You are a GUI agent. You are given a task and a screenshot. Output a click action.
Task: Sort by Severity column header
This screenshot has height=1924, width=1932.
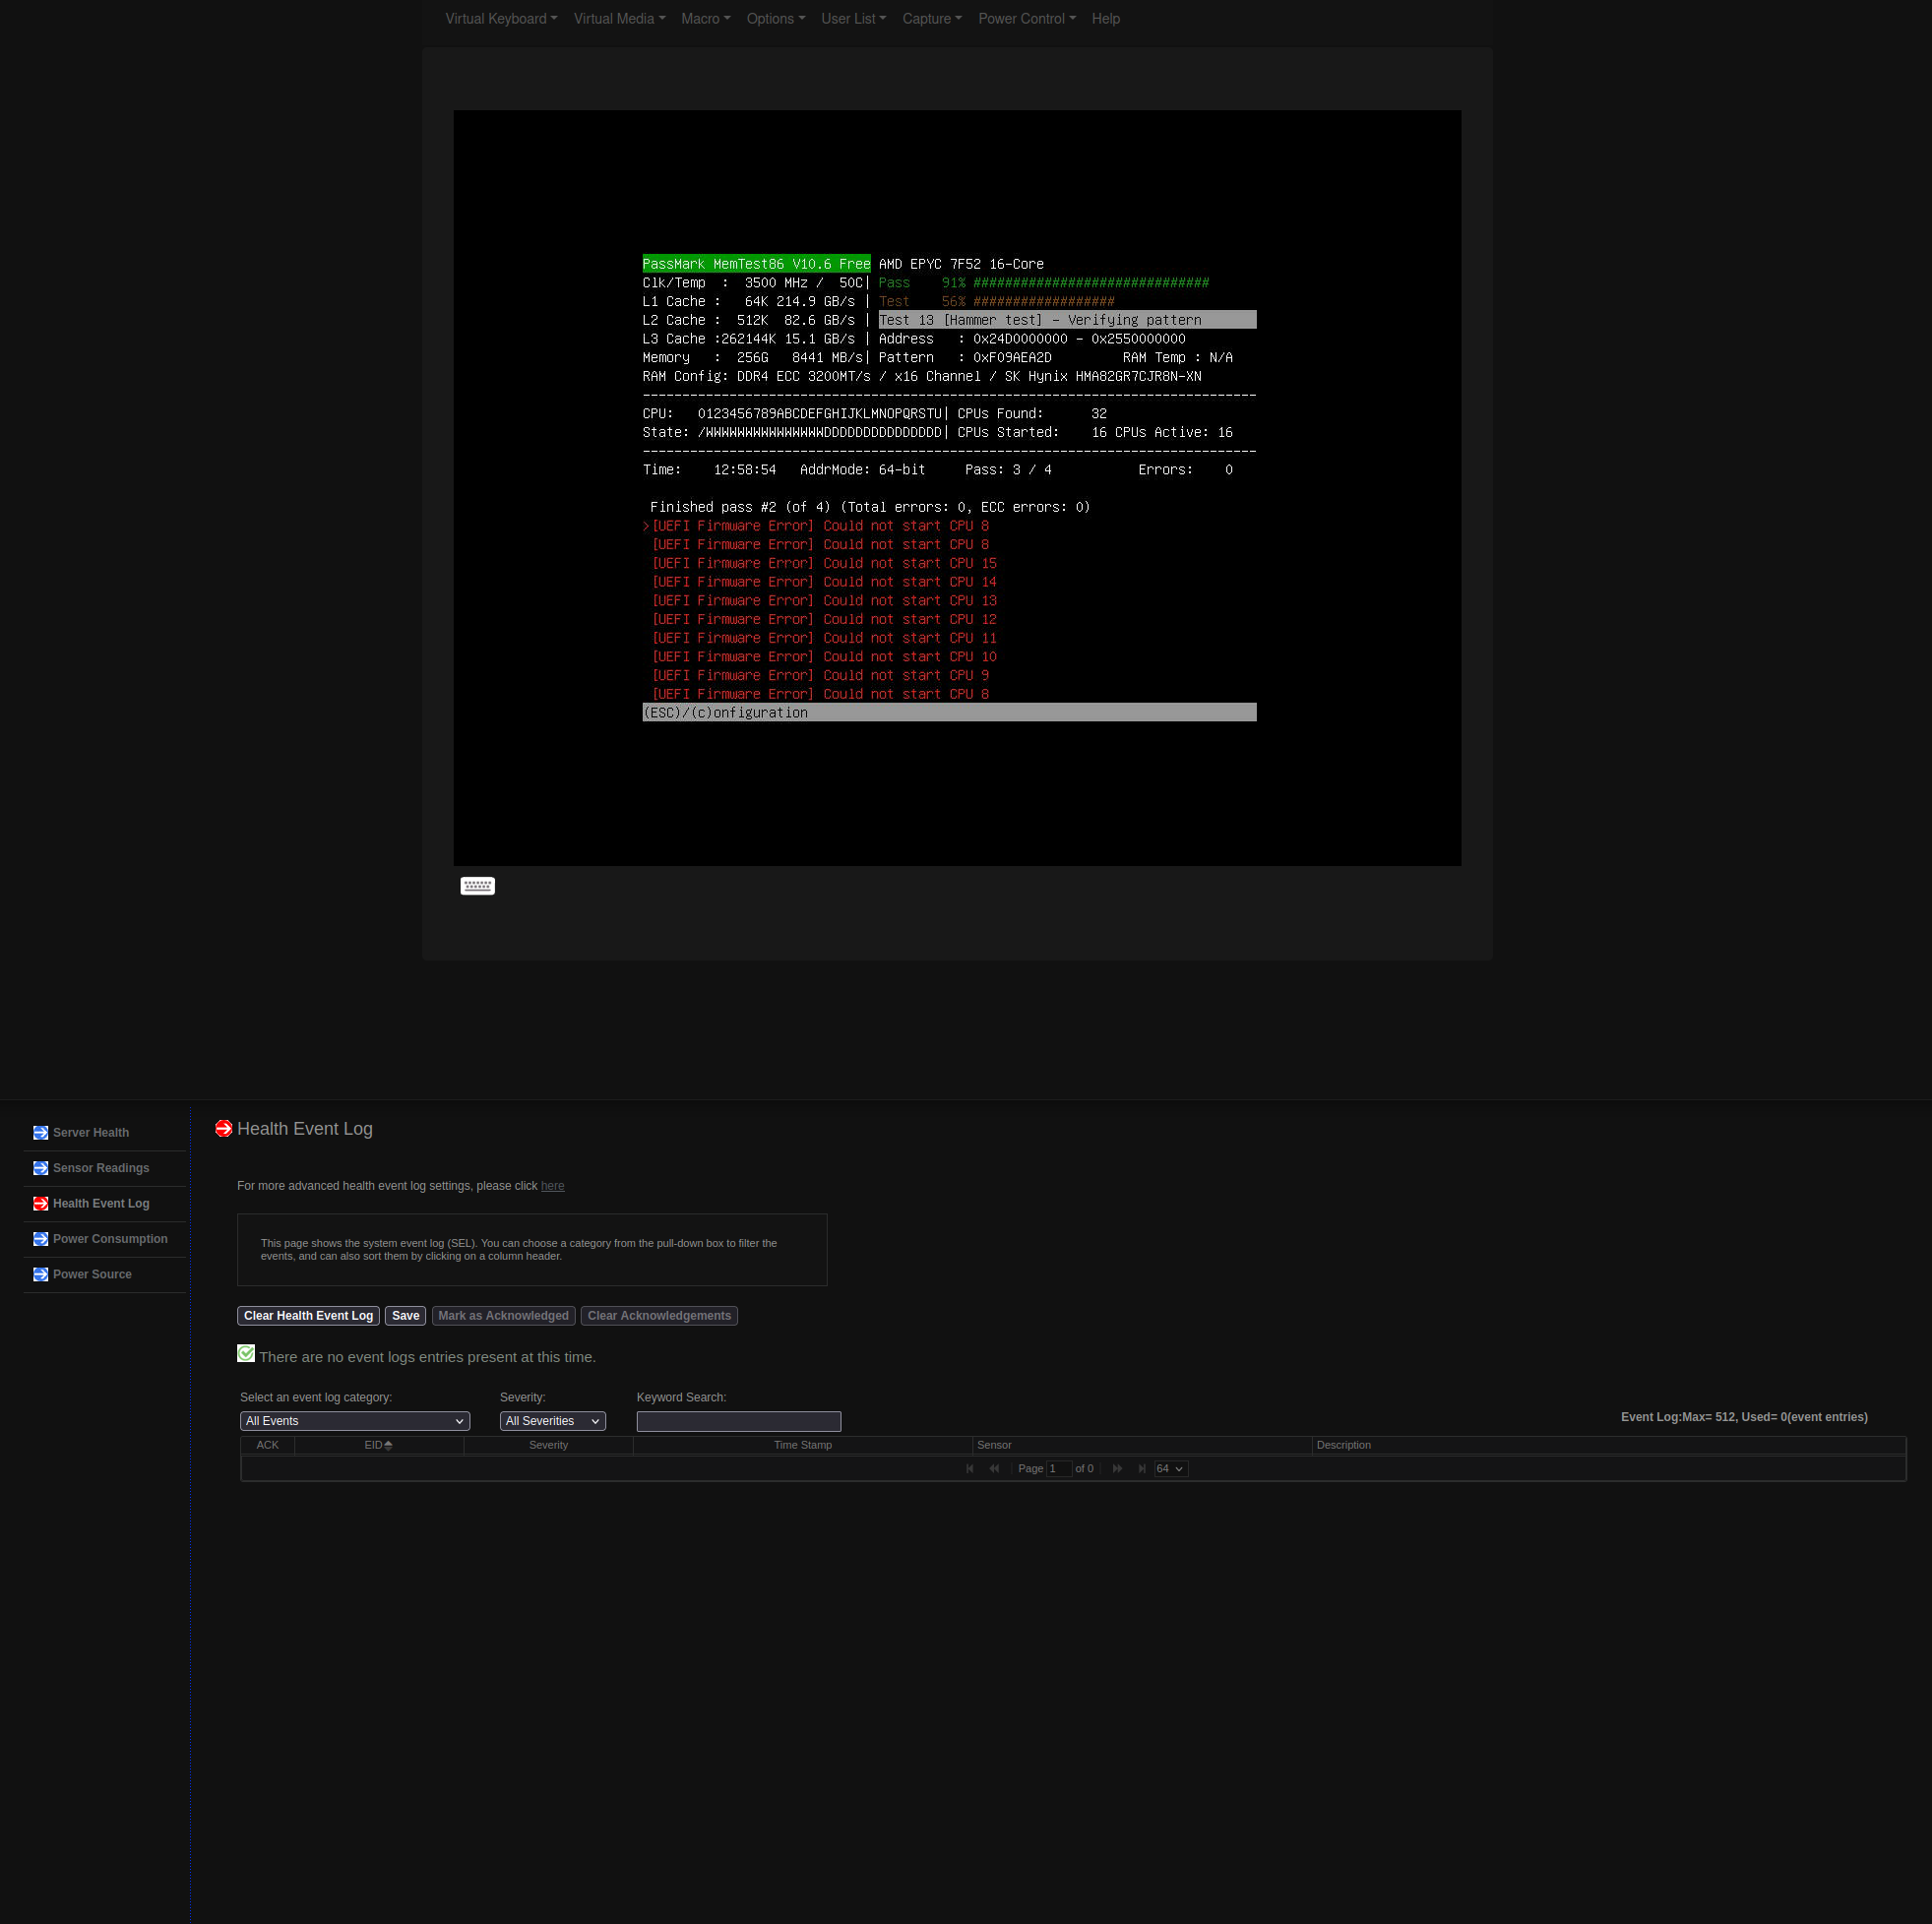click(x=548, y=1446)
